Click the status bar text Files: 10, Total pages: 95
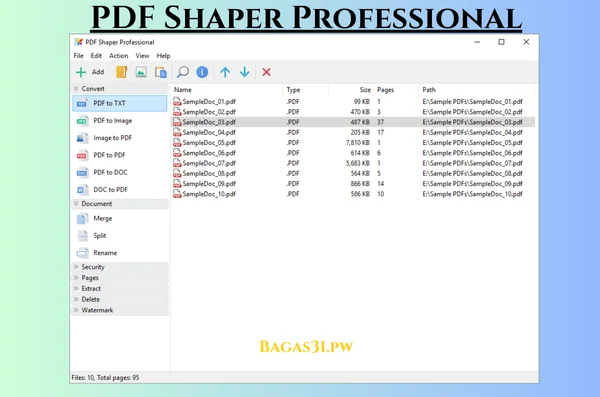The height and width of the screenshot is (397, 600). click(106, 377)
